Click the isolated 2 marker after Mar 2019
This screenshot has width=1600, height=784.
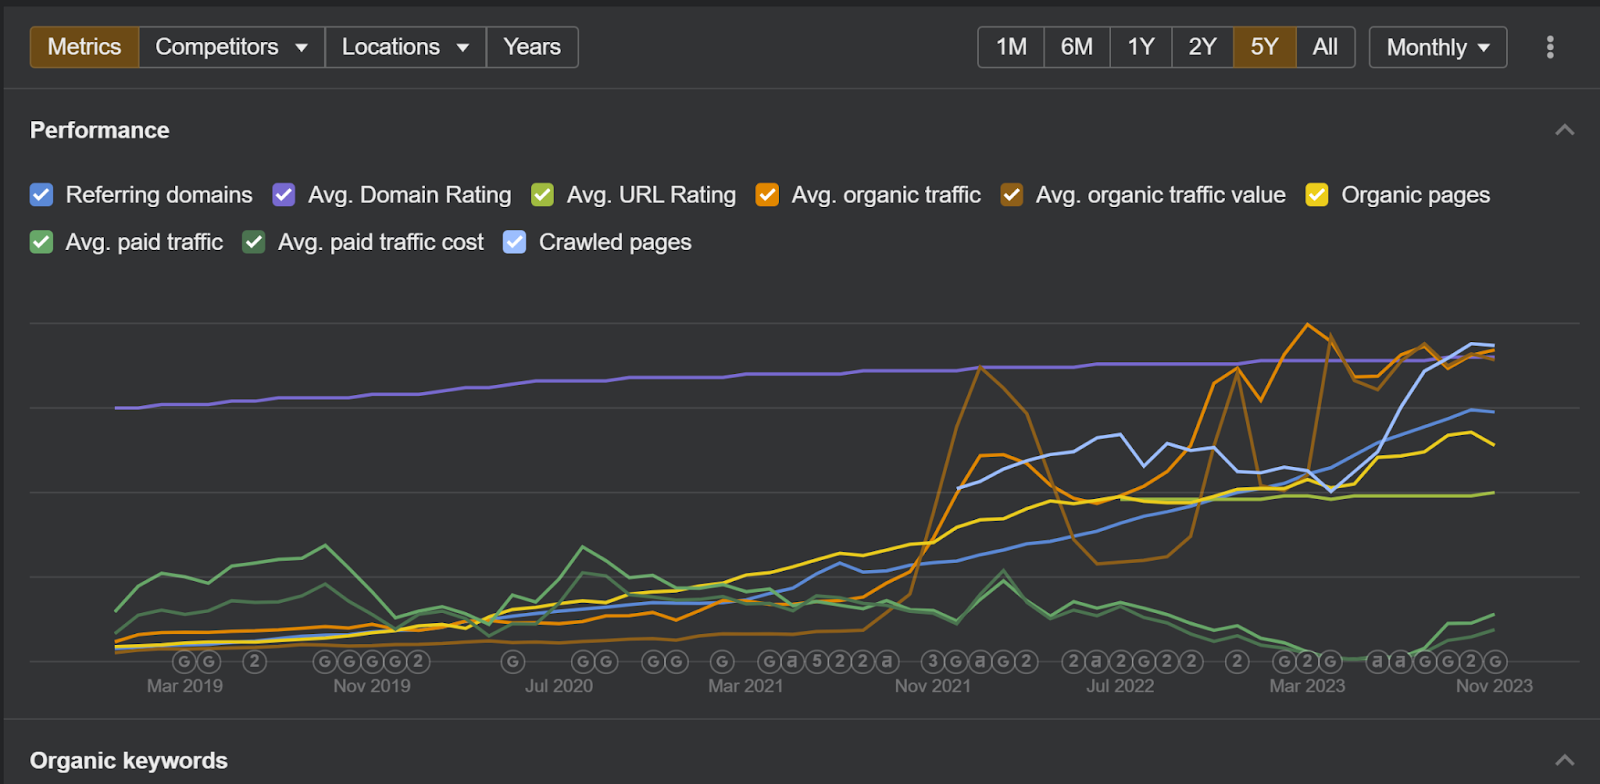tap(255, 662)
